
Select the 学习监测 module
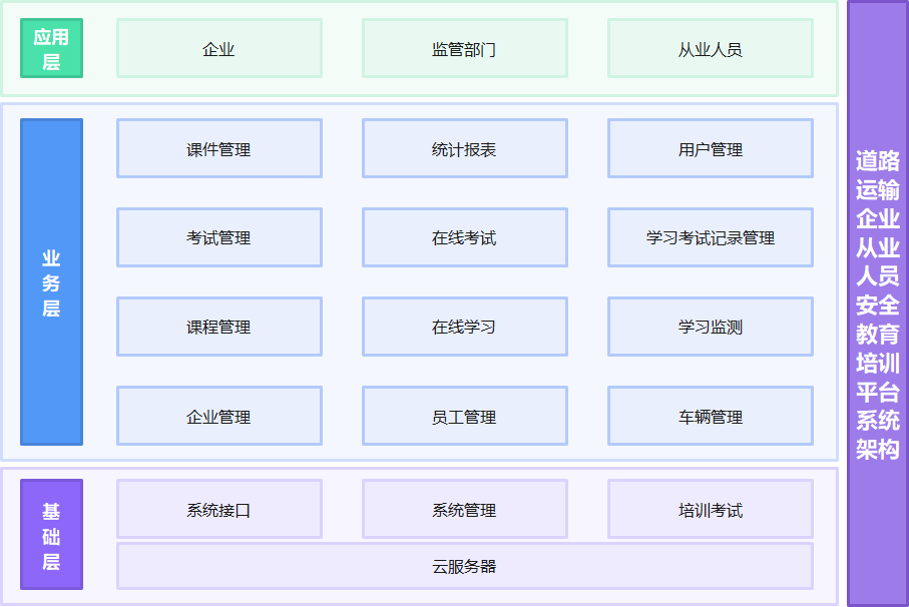pos(710,326)
